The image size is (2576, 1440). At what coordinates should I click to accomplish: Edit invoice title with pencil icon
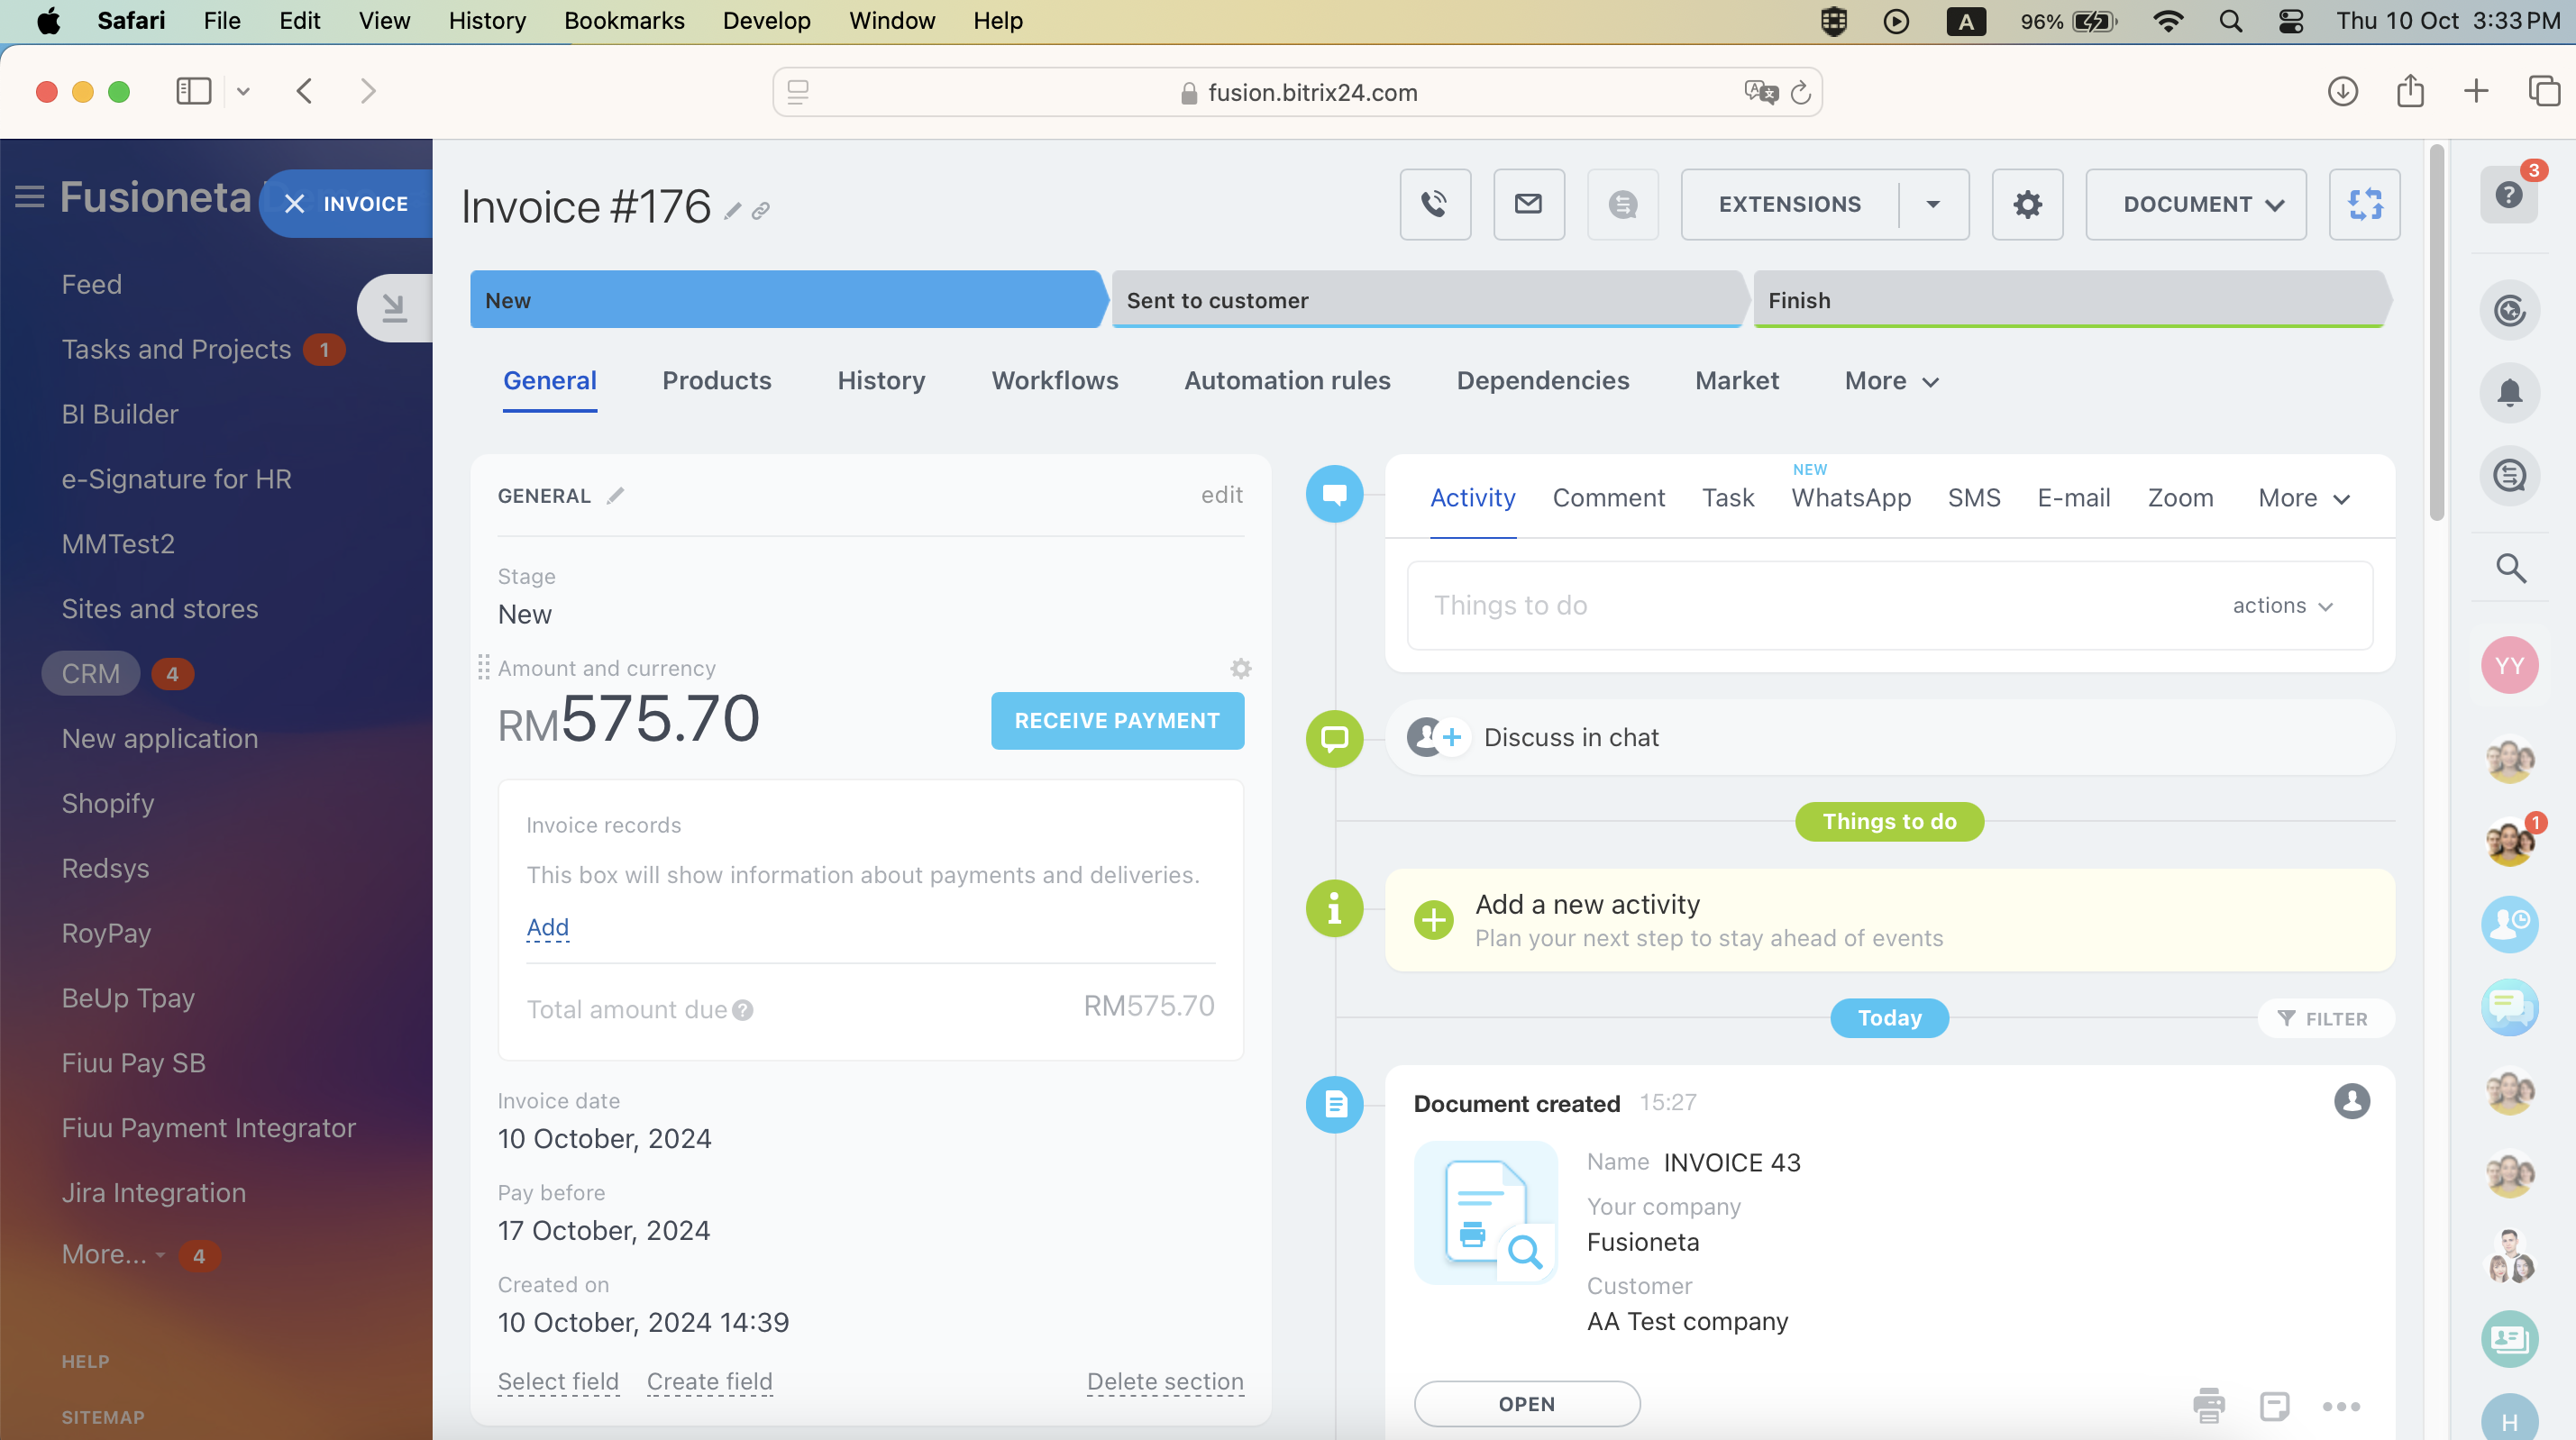733,211
